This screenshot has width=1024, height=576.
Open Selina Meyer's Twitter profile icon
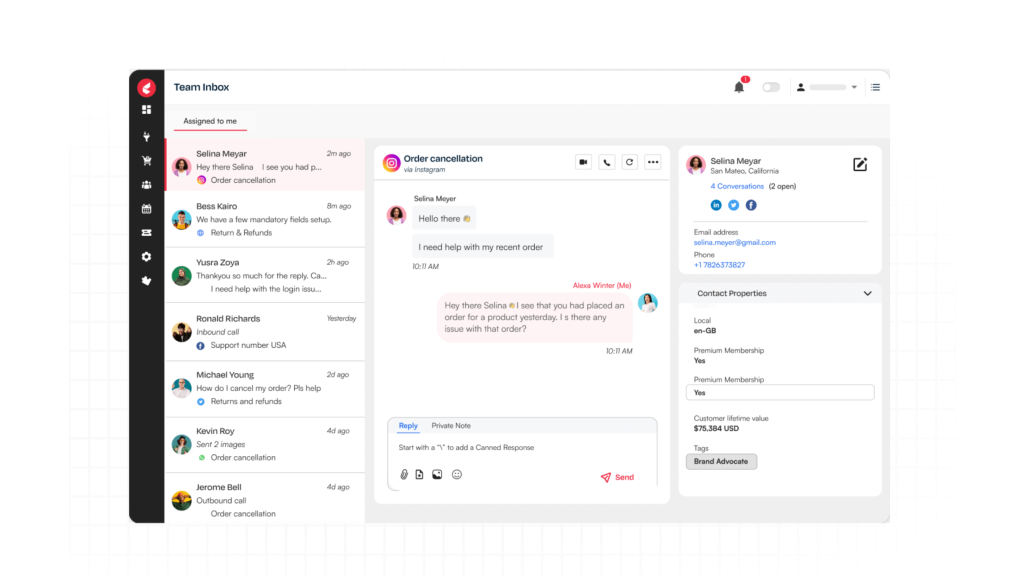[x=733, y=204]
